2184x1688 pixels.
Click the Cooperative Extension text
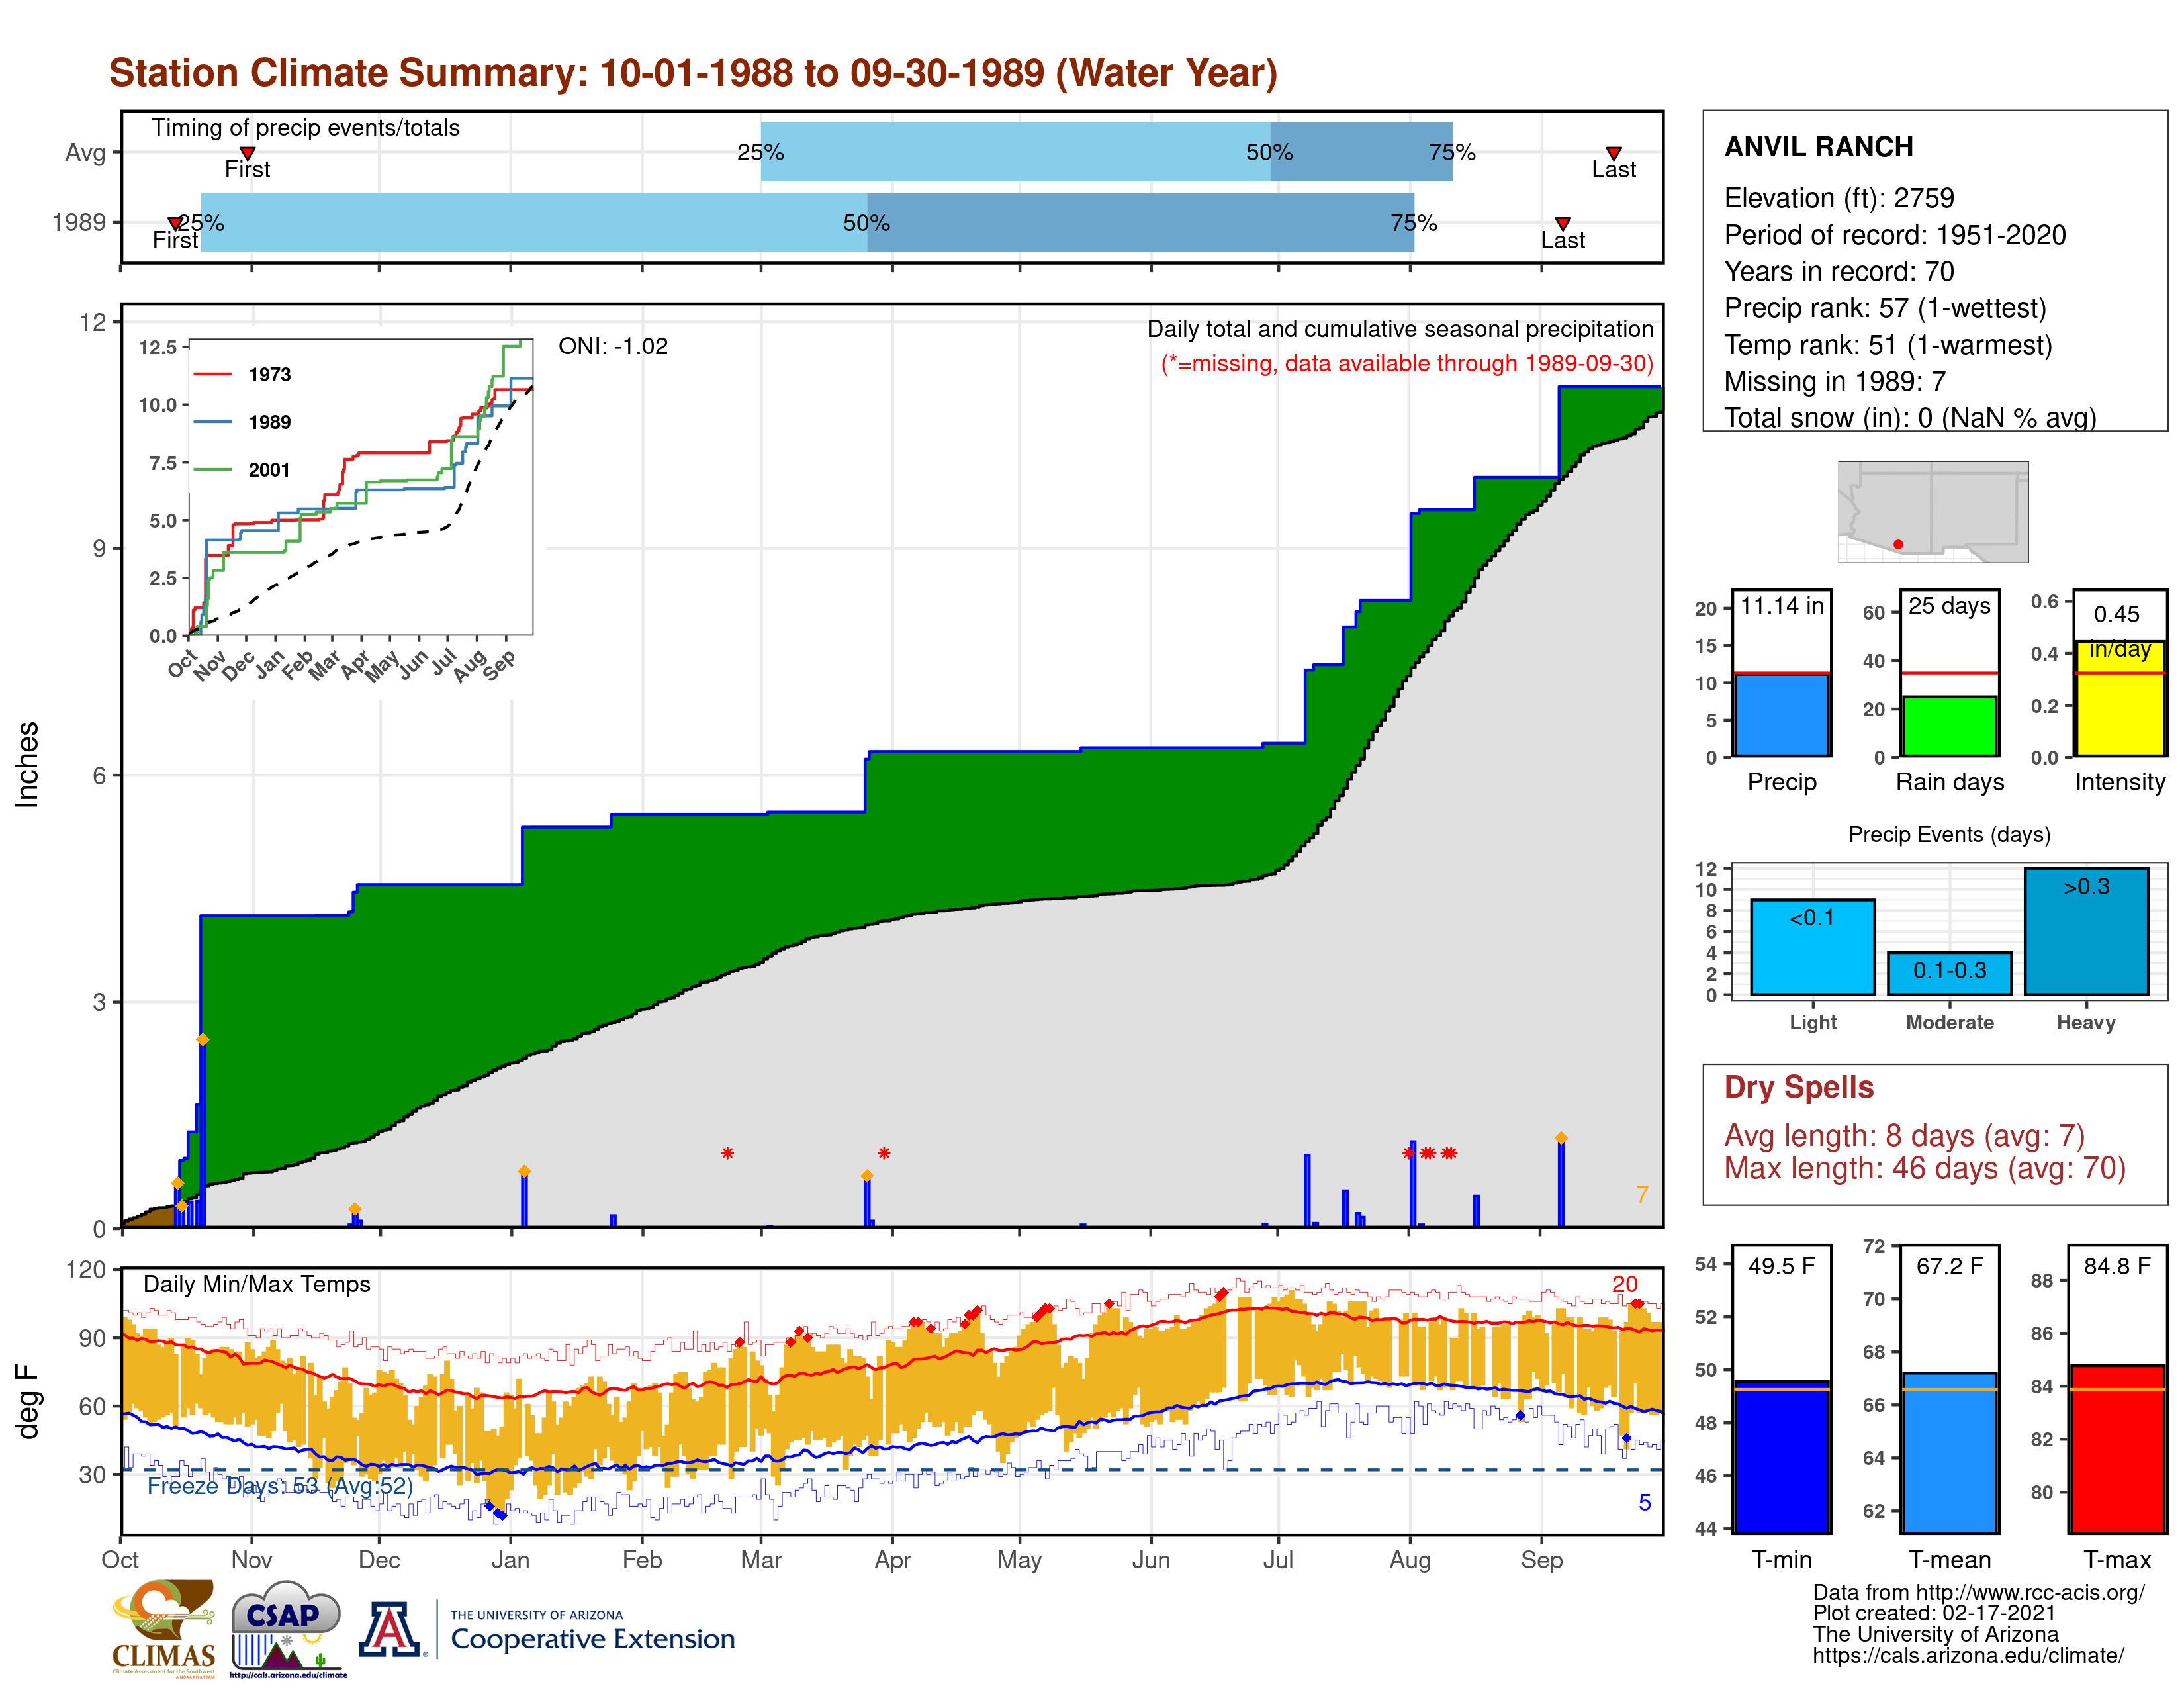point(592,1639)
